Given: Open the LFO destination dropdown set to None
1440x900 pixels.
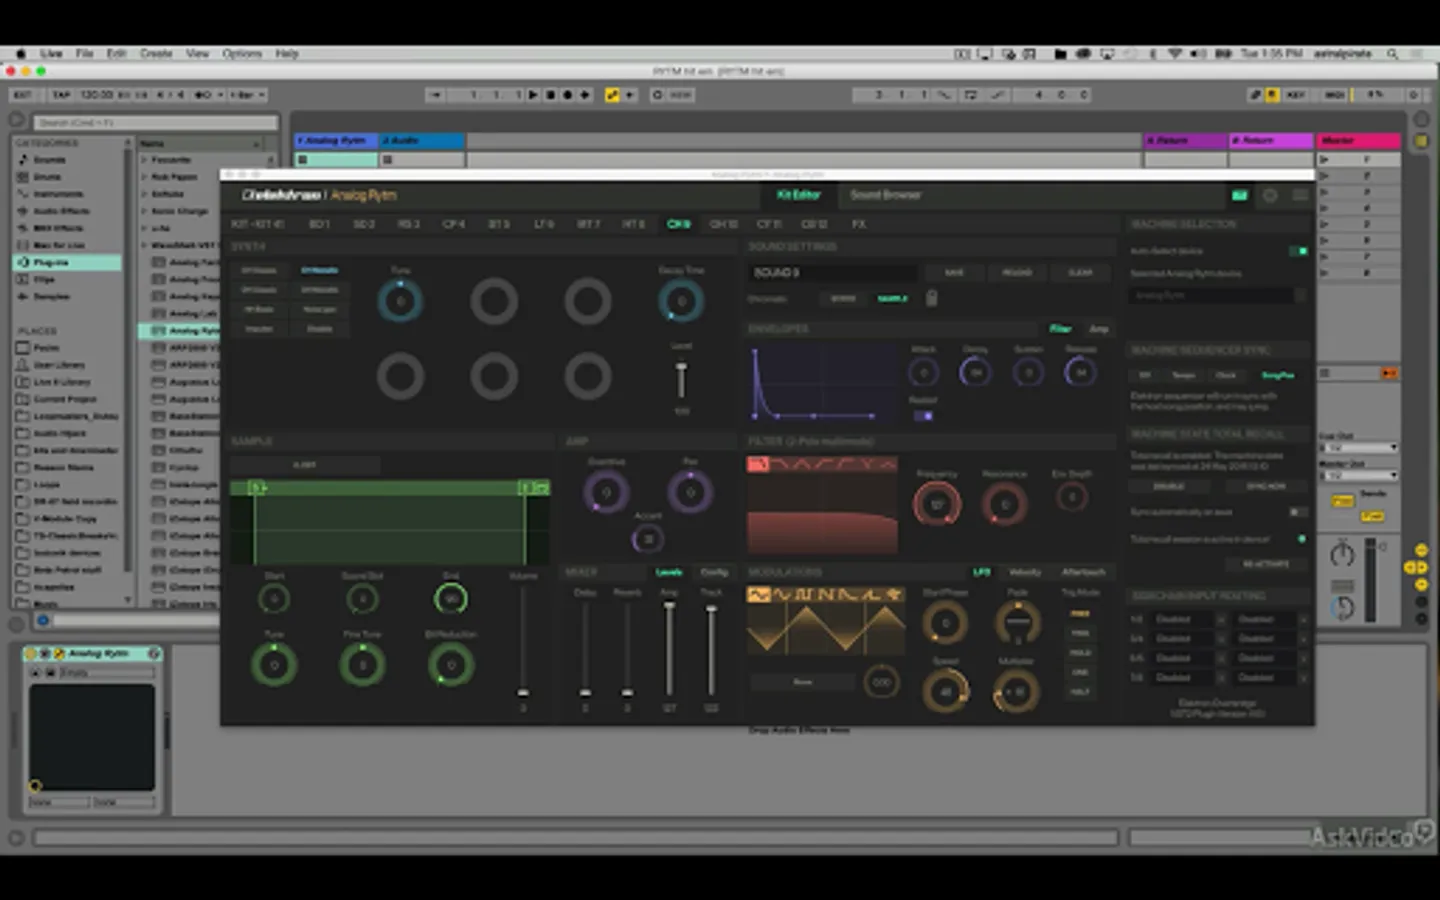Looking at the screenshot, I should tap(803, 682).
